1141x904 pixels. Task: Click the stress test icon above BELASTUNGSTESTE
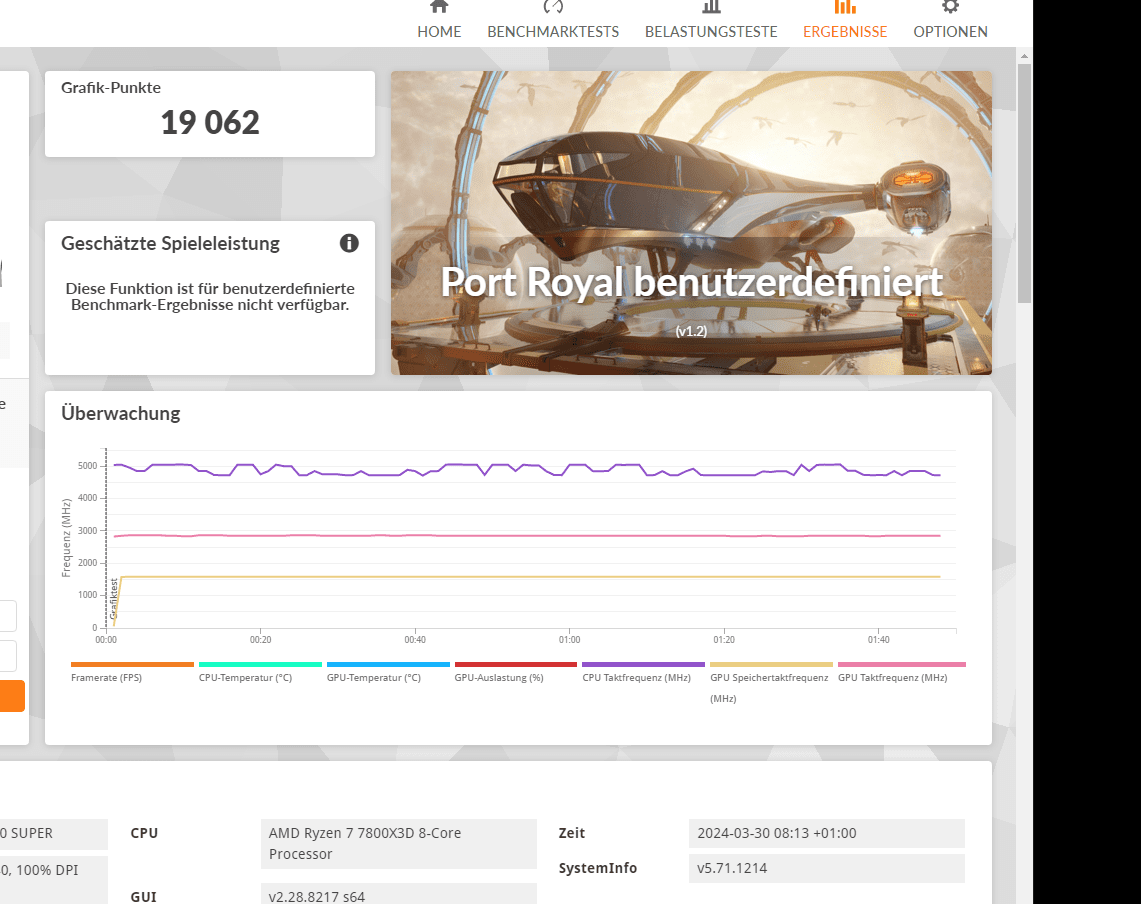point(711,7)
